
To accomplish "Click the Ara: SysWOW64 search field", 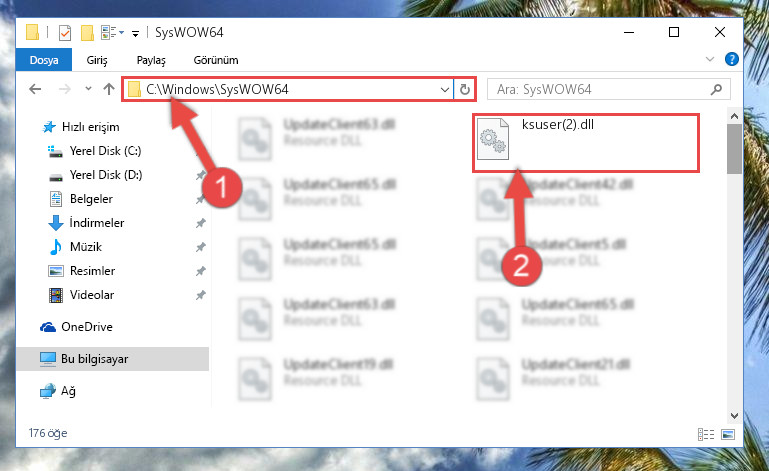I will click(601, 89).
